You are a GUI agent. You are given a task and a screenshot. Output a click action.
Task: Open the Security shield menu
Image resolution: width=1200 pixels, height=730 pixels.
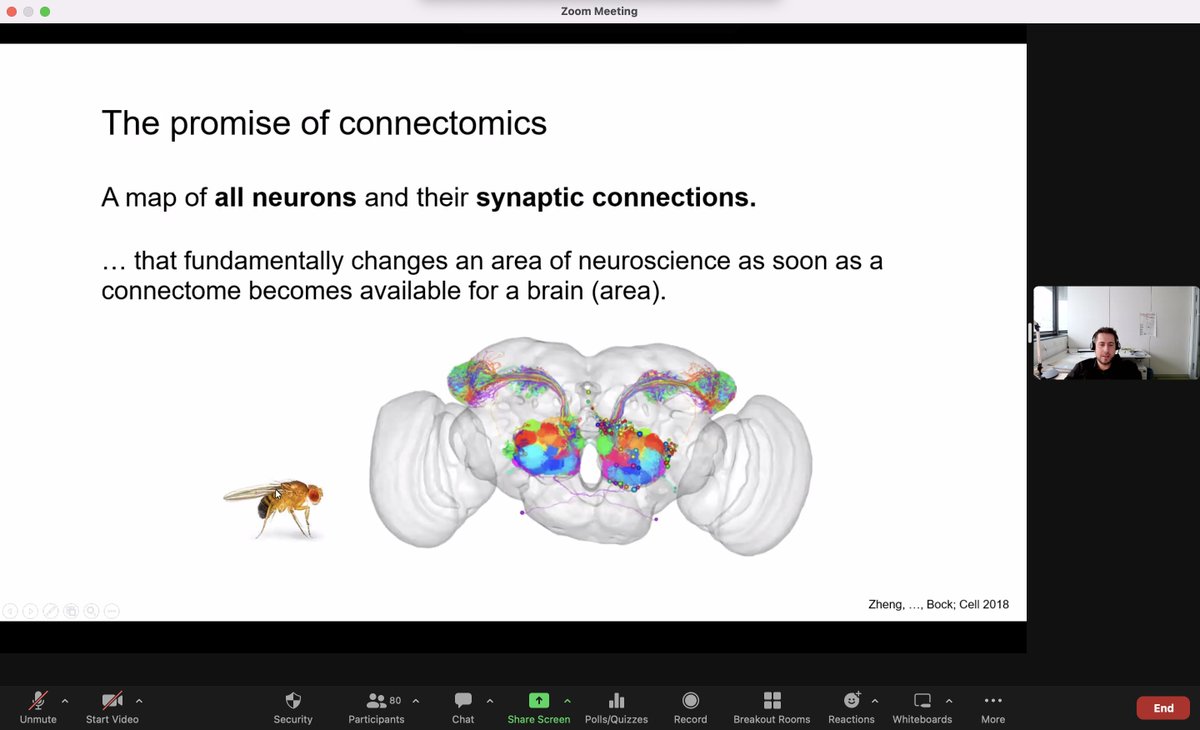[x=293, y=707]
